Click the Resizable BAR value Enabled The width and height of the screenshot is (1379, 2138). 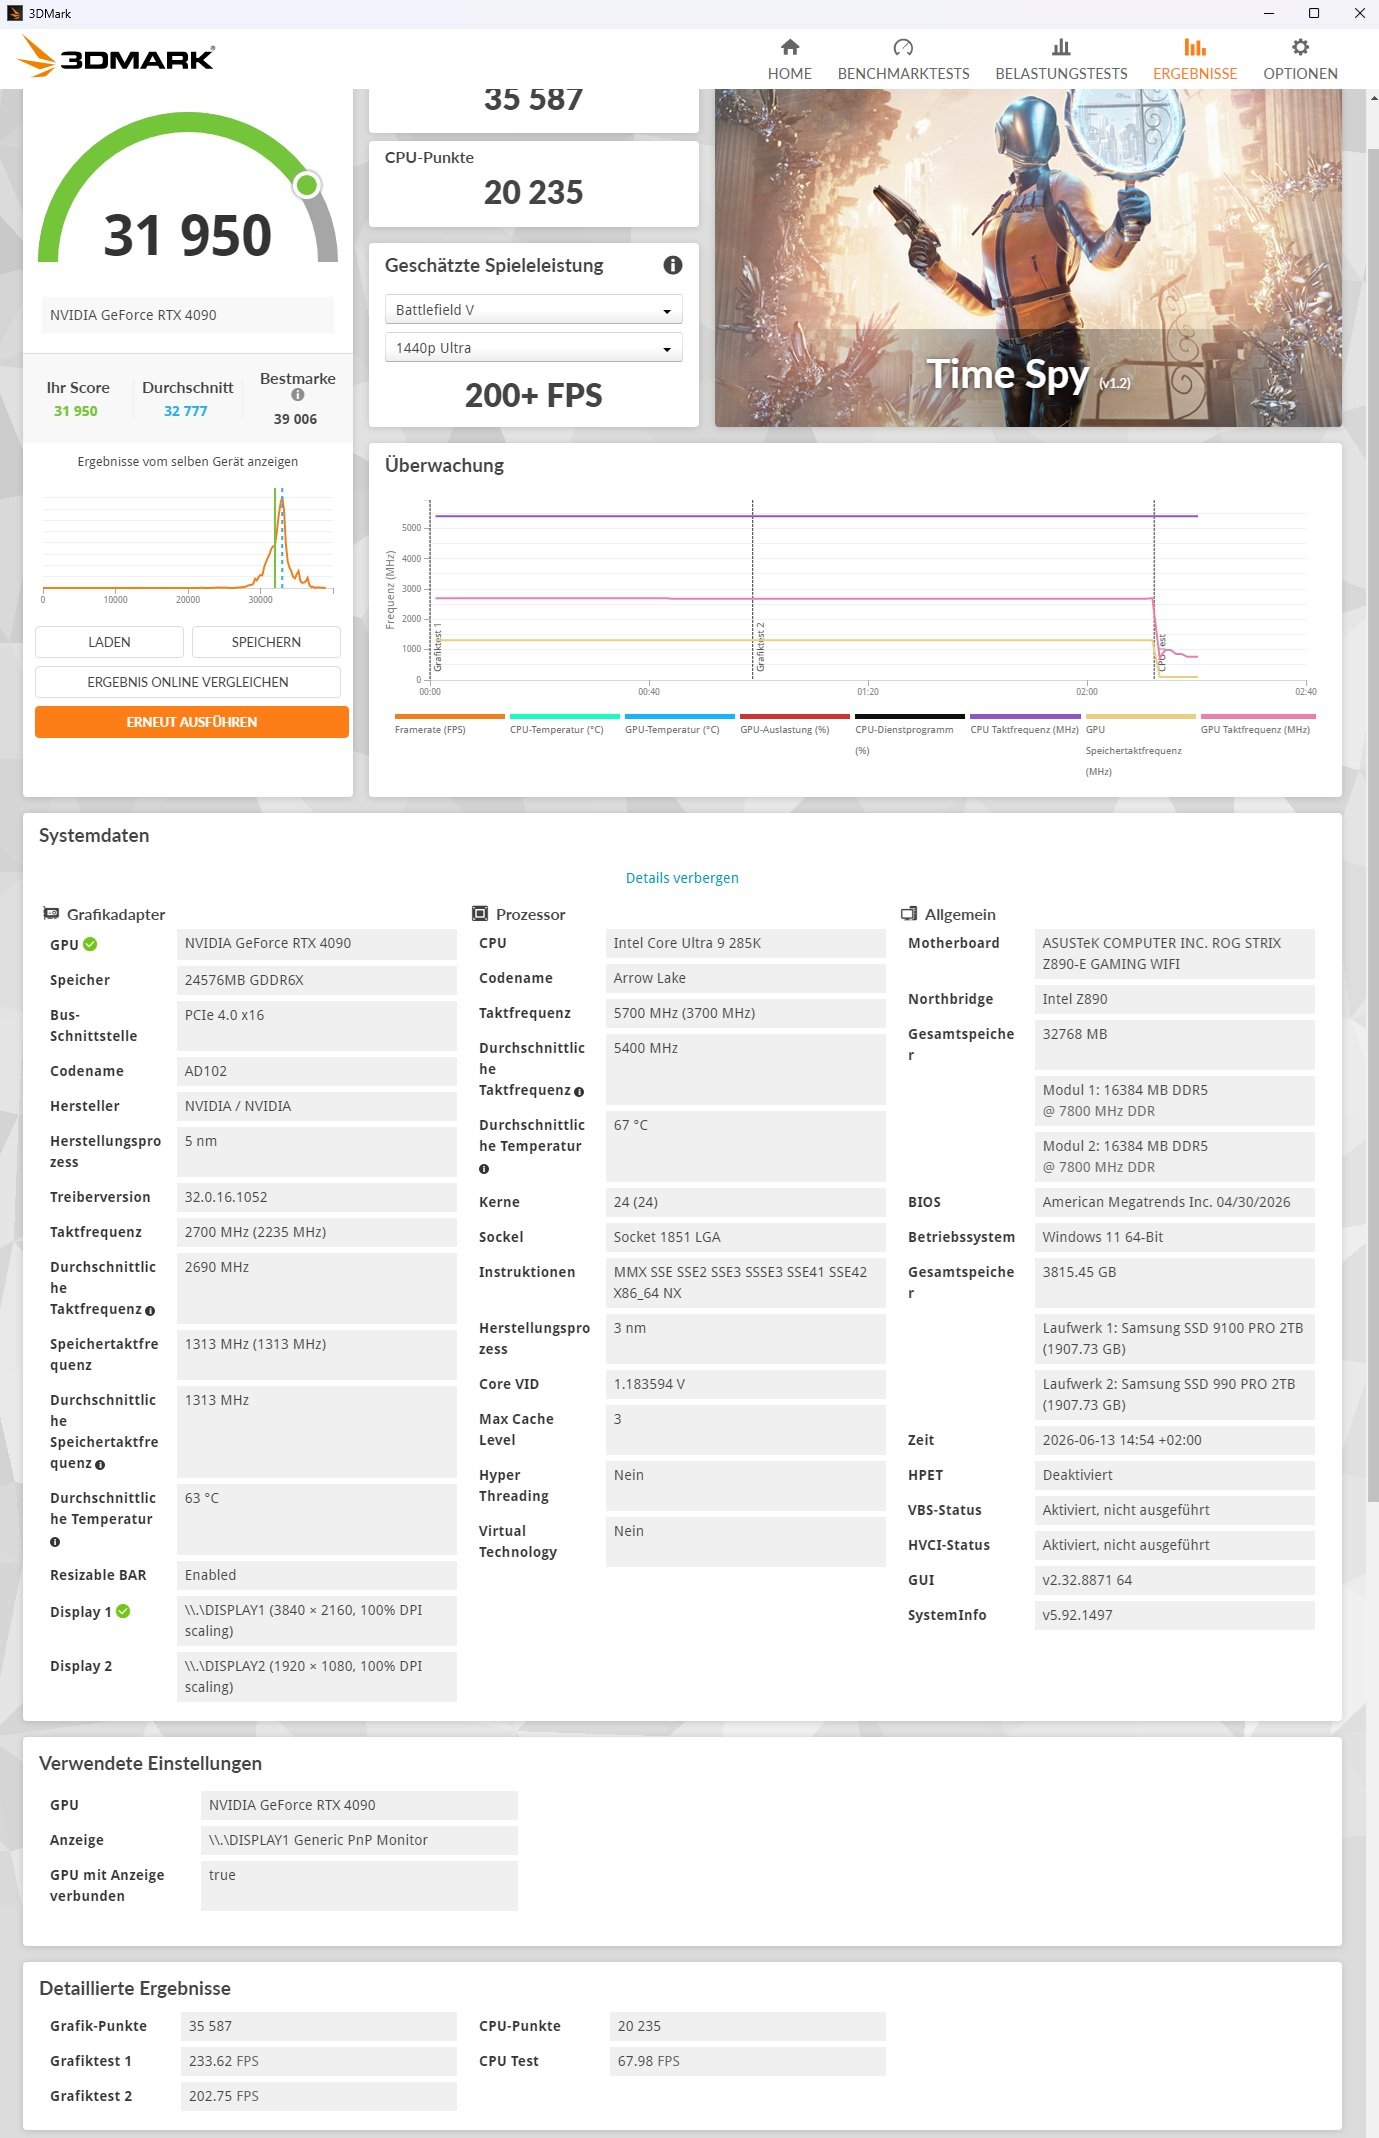click(317, 1575)
